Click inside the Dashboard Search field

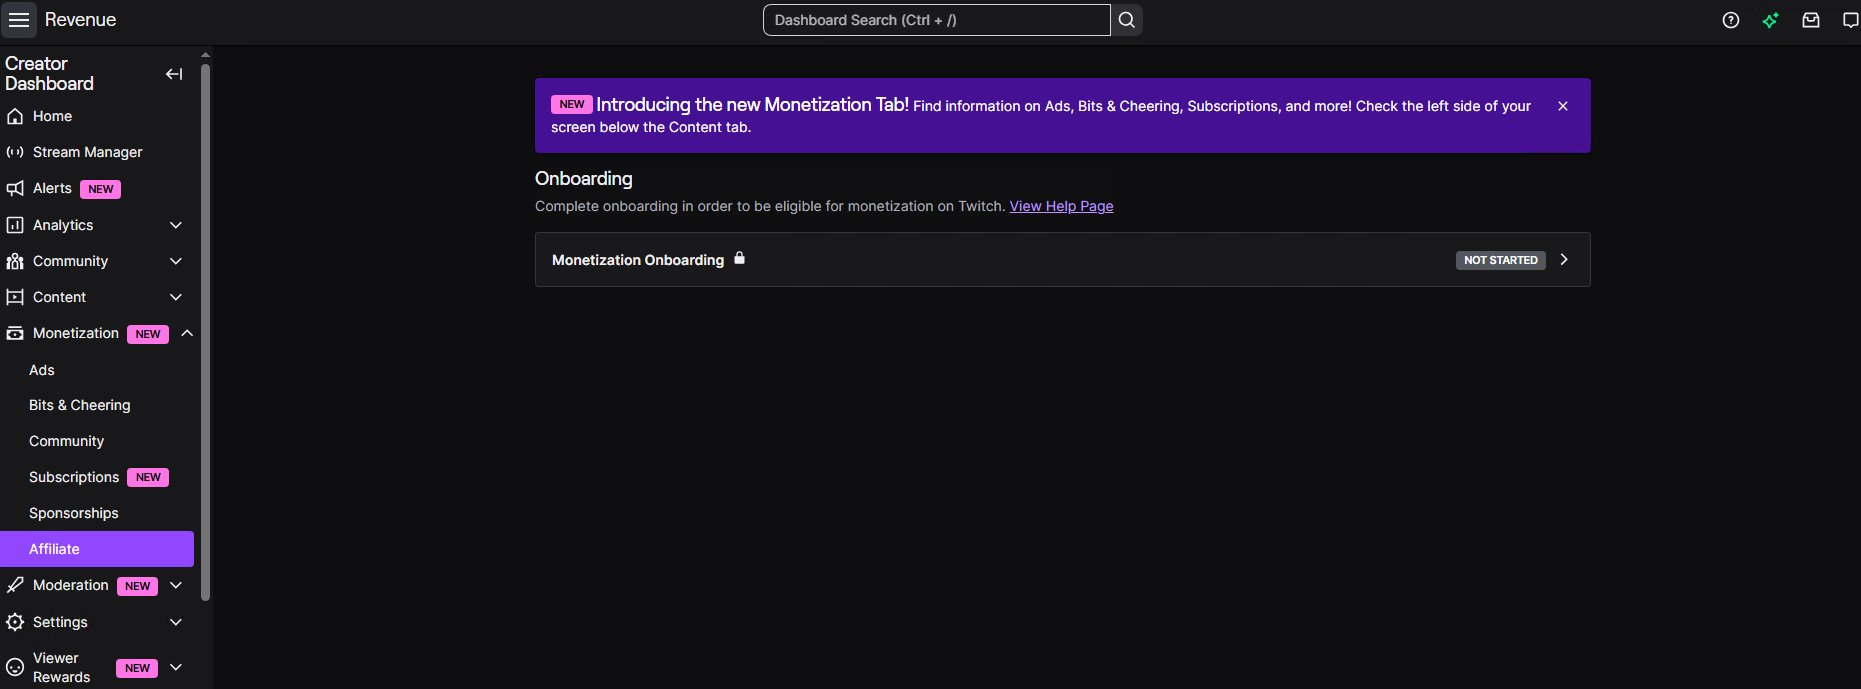click(x=936, y=20)
